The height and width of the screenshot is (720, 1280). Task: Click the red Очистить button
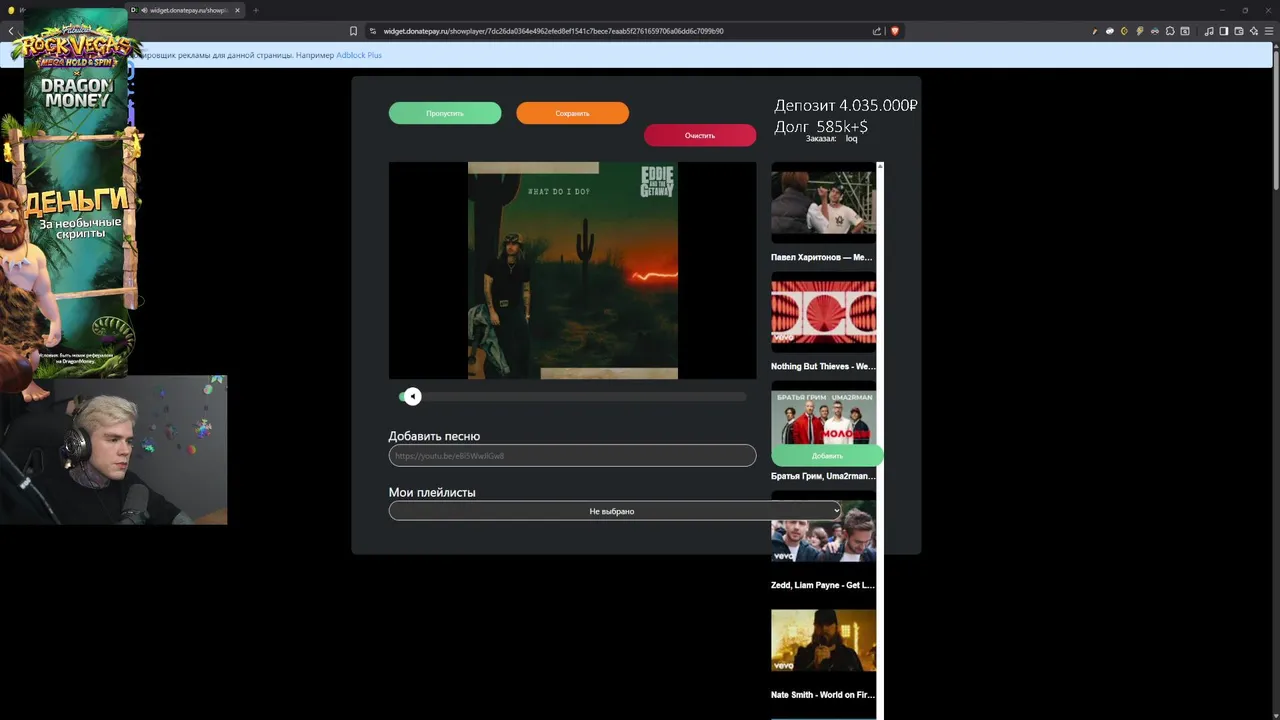click(x=700, y=135)
